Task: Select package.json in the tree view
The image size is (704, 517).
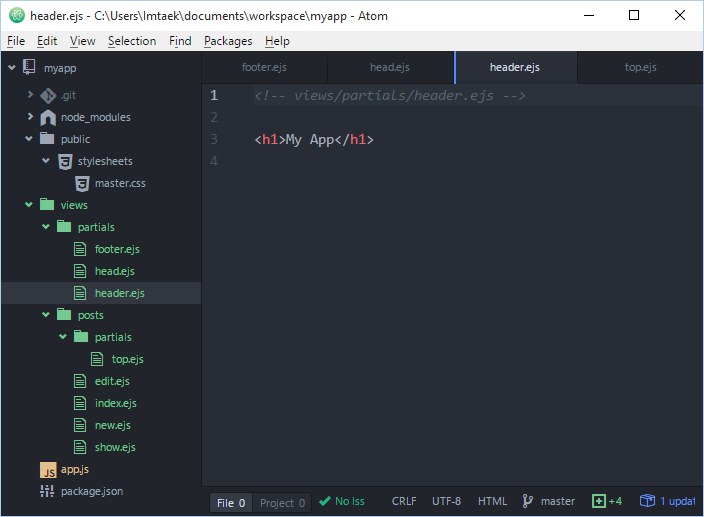Action: (x=92, y=491)
